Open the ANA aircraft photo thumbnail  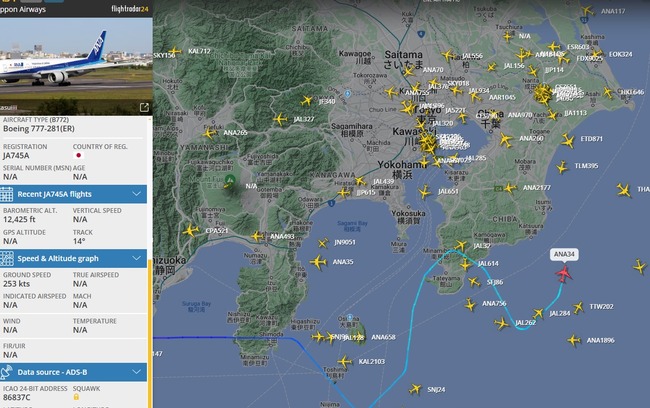(x=76, y=66)
